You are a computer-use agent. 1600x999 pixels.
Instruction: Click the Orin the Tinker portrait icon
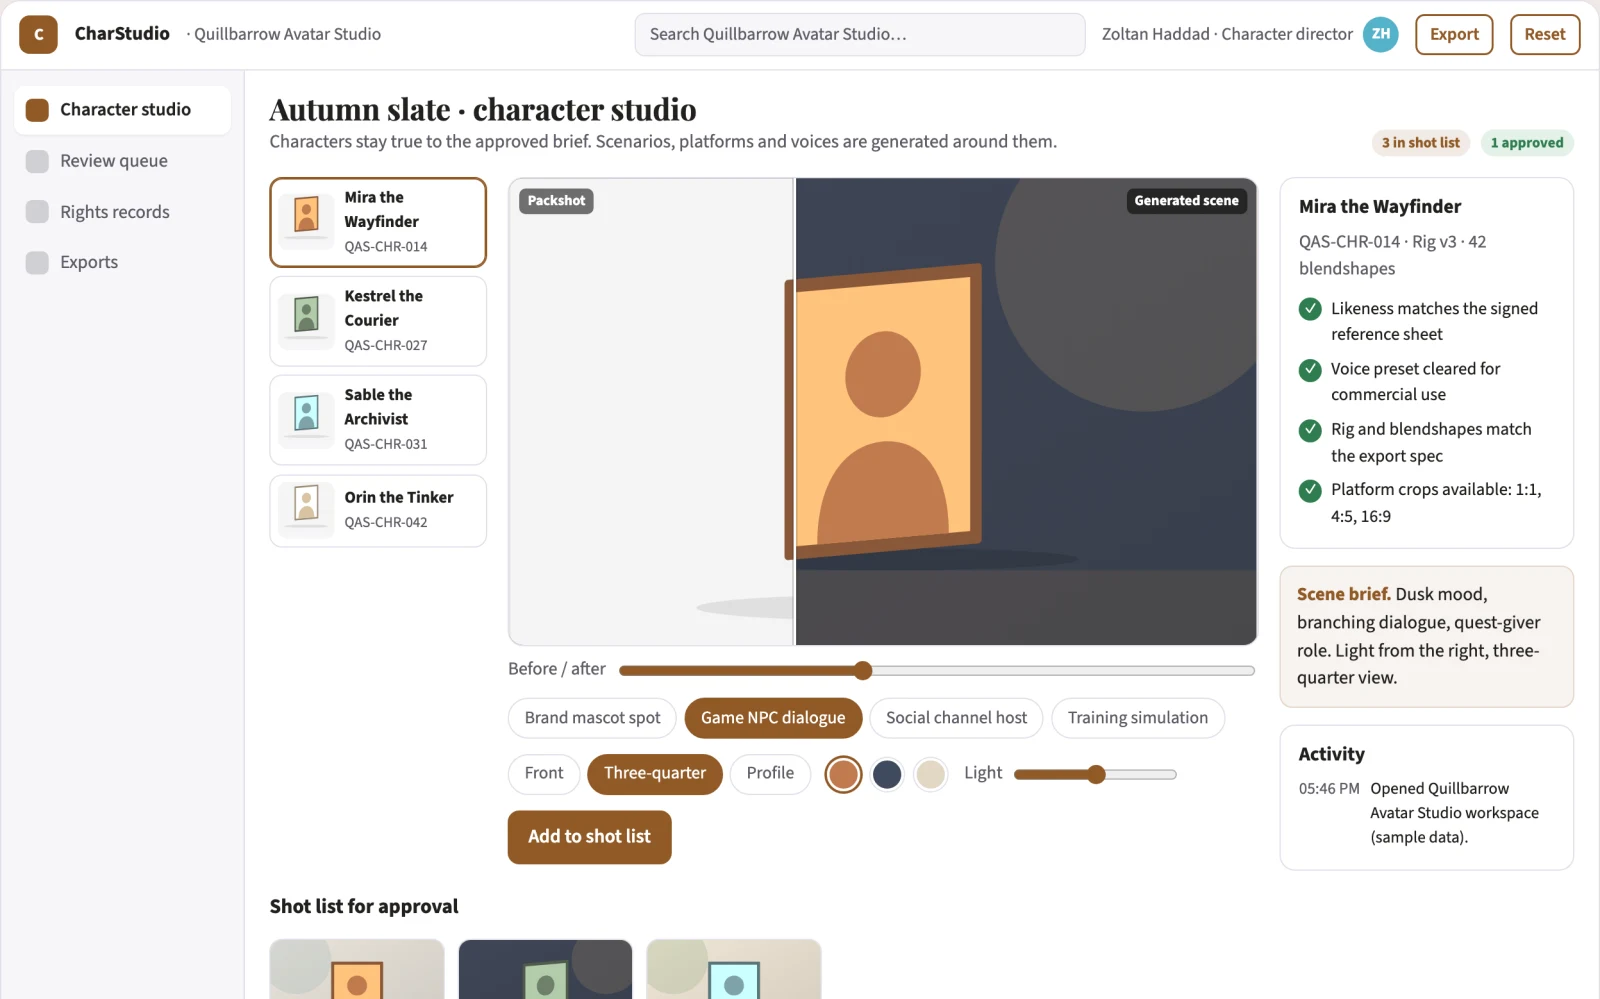pyautogui.click(x=307, y=510)
